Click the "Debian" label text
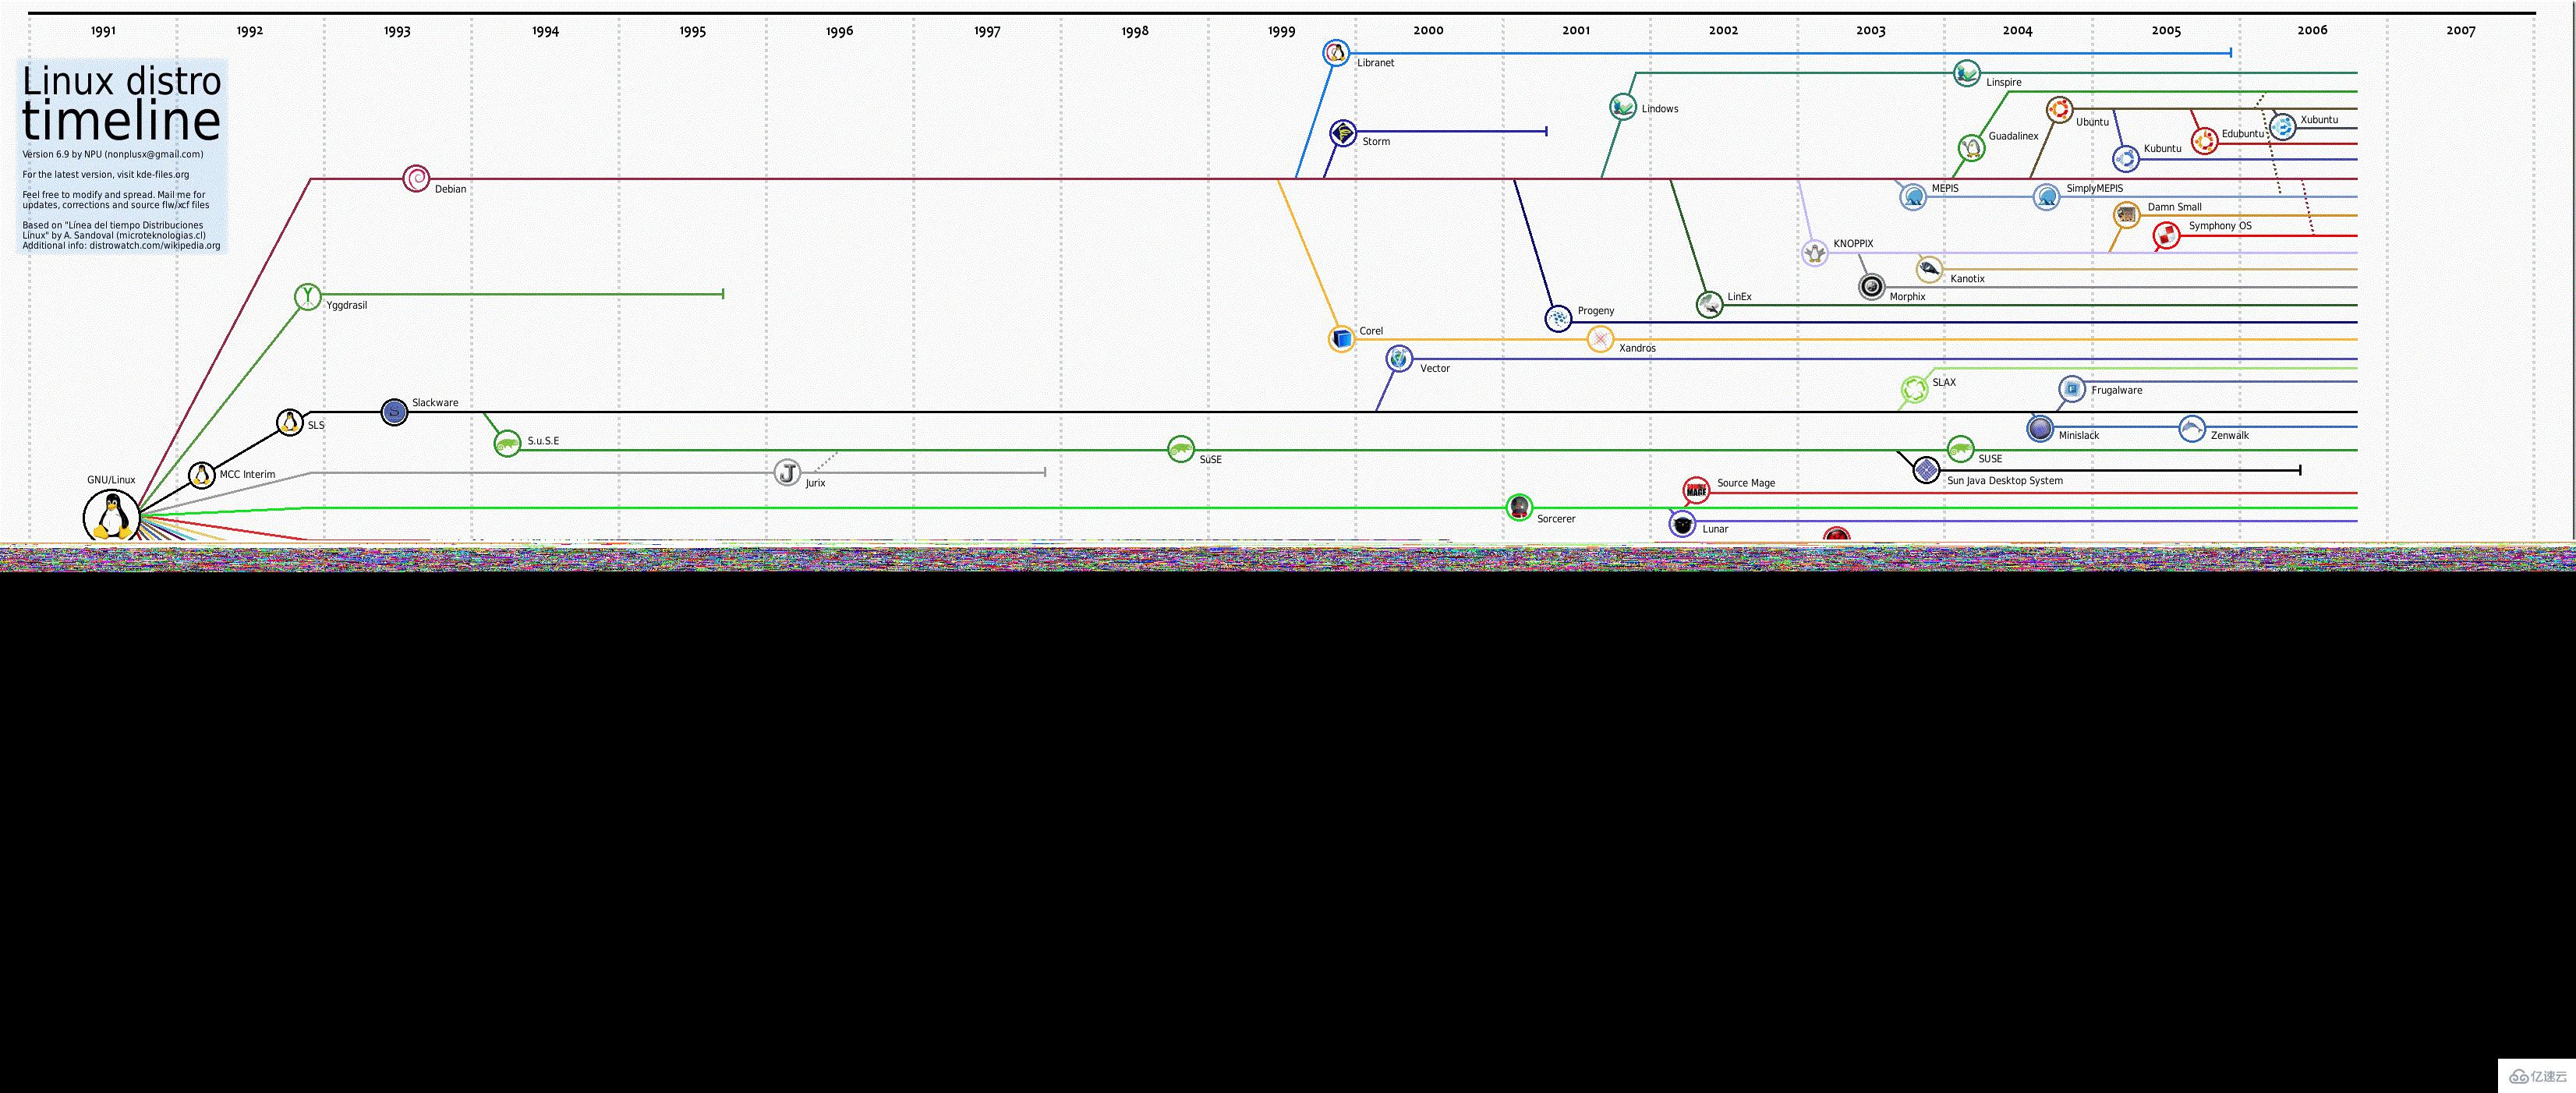2576x1093 pixels. coord(450,189)
